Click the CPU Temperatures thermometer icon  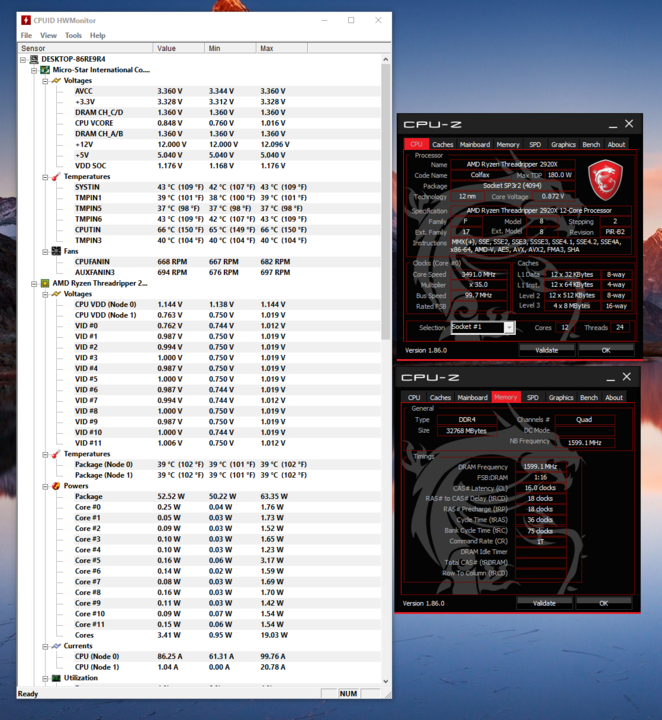coord(56,454)
